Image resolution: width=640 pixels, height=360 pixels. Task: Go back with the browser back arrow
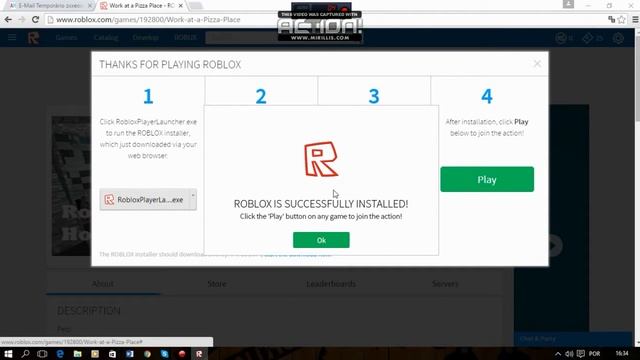[x=8, y=19]
